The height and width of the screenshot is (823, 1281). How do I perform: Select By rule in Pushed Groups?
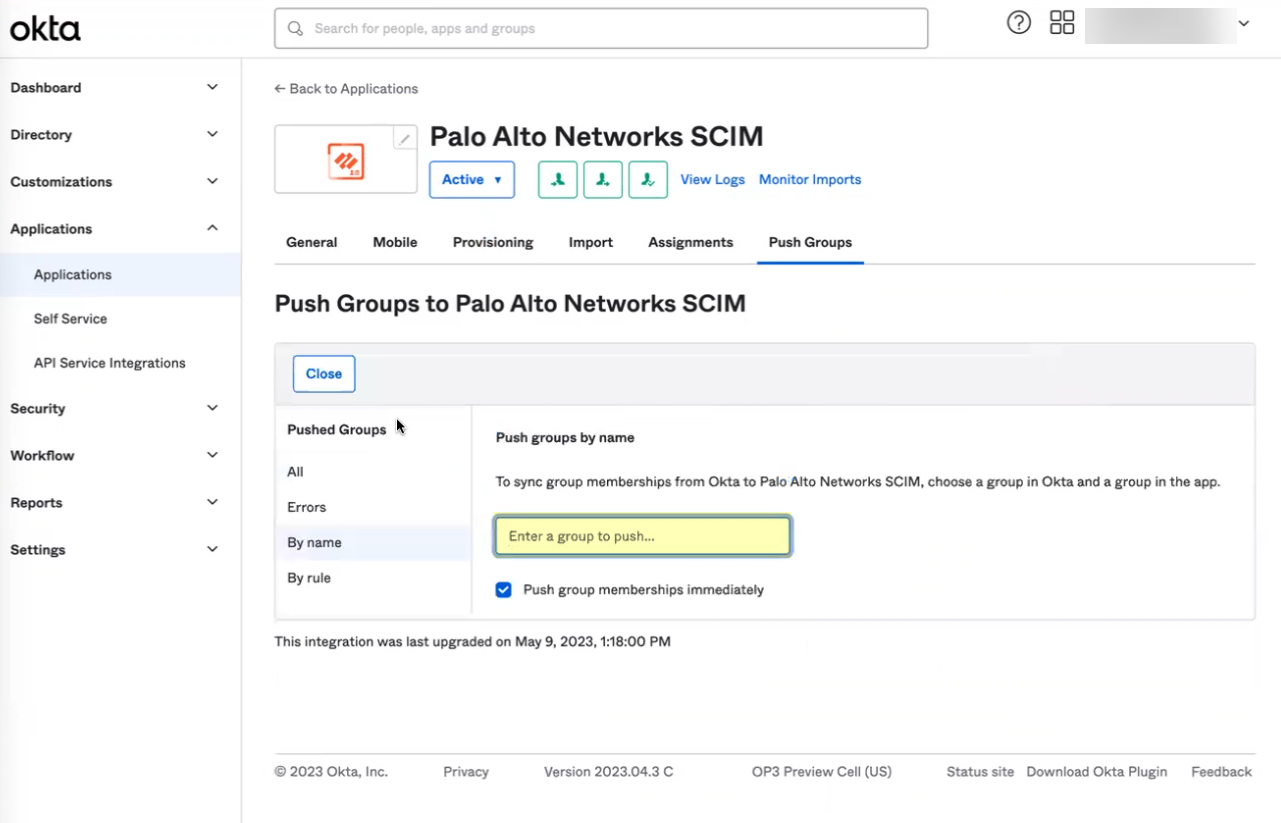click(x=309, y=578)
